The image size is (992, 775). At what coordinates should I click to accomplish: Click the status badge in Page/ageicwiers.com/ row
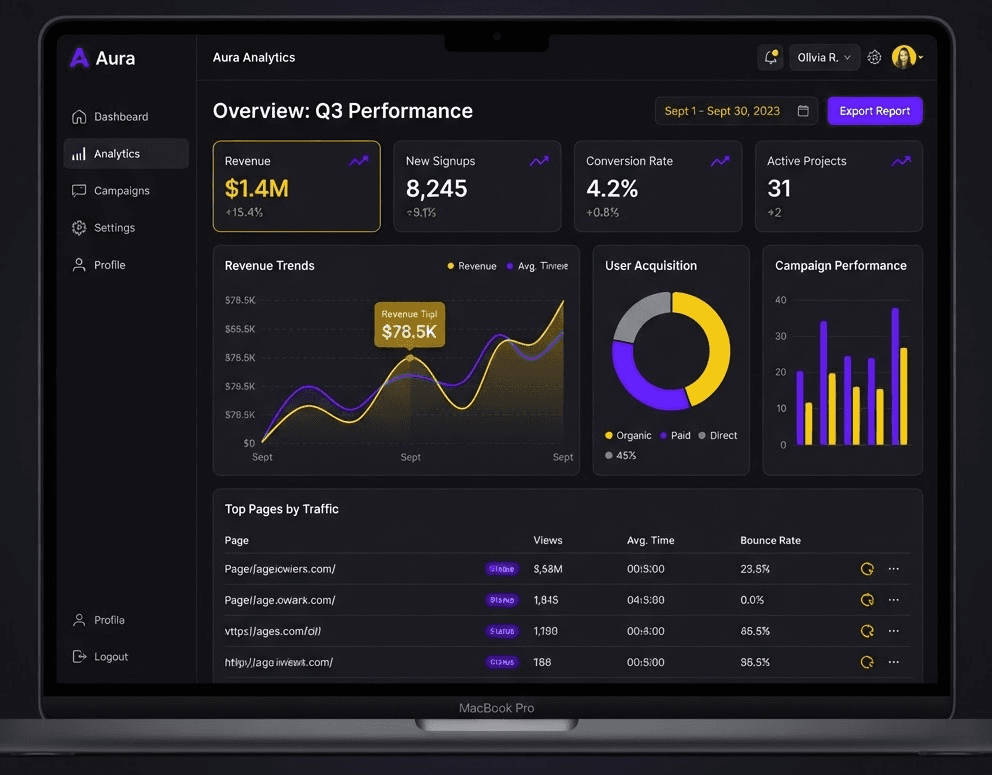tap(502, 569)
